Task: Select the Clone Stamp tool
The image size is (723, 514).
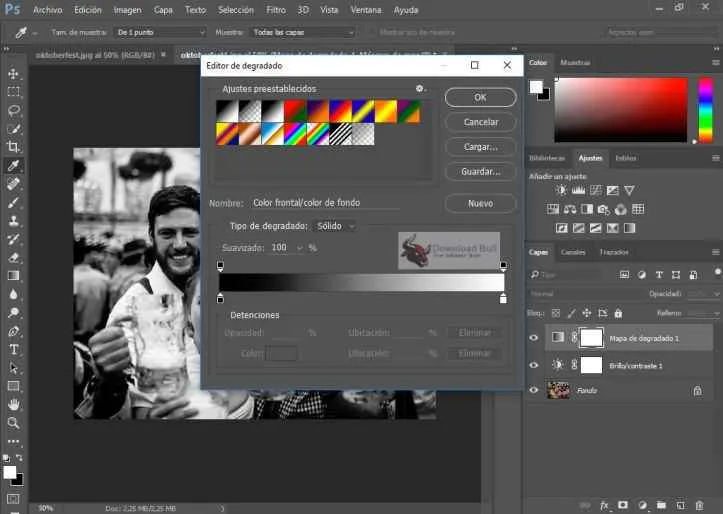Action: pyautogui.click(x=13, y=220)
